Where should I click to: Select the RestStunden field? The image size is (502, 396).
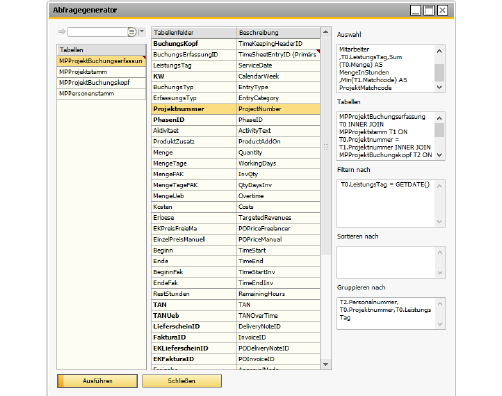(x=194, y=294)
